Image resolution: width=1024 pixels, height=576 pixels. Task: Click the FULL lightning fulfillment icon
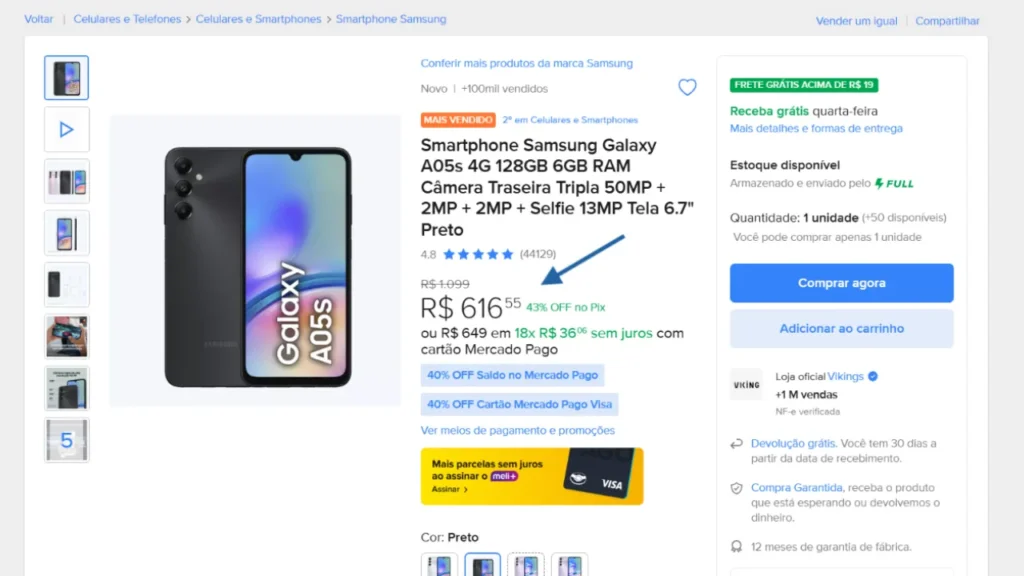(880, 184)
